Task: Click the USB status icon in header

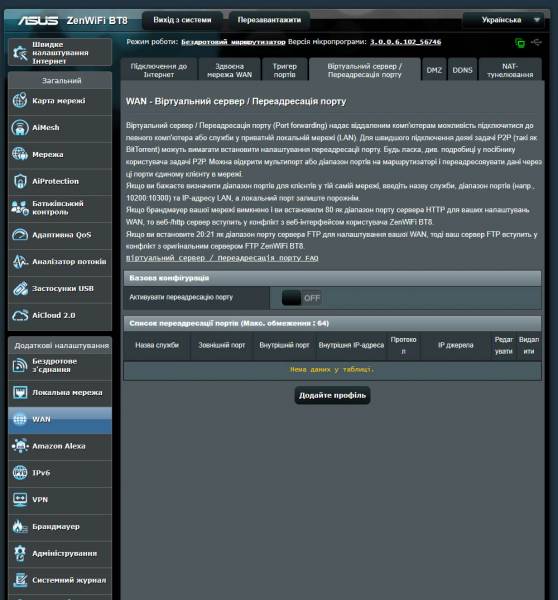Action: tap(536, 42)
